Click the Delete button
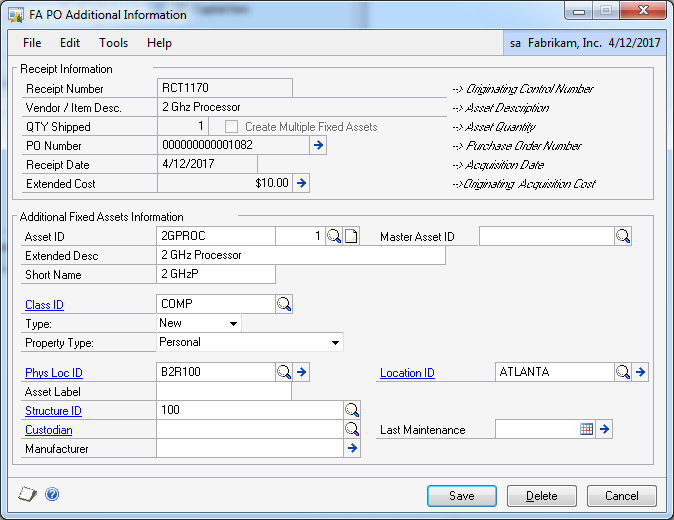The height and width of the screenshot is (520, 674). click(542, 496)
